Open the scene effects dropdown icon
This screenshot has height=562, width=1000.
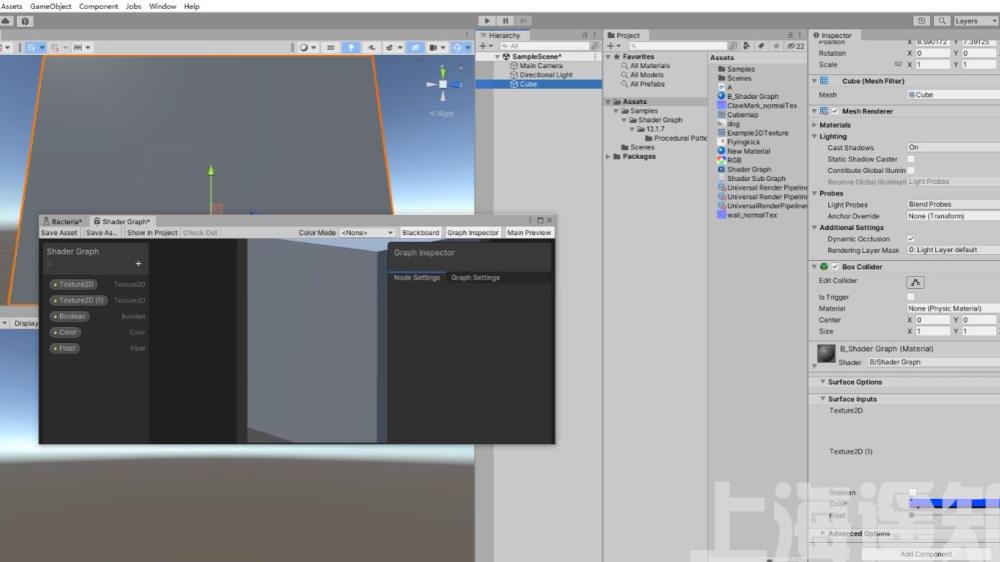point(392,47)
